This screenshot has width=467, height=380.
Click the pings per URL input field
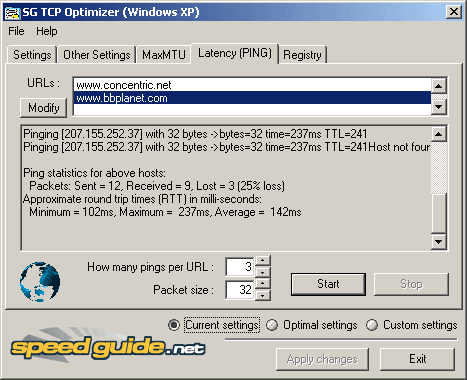coord(240,267)
